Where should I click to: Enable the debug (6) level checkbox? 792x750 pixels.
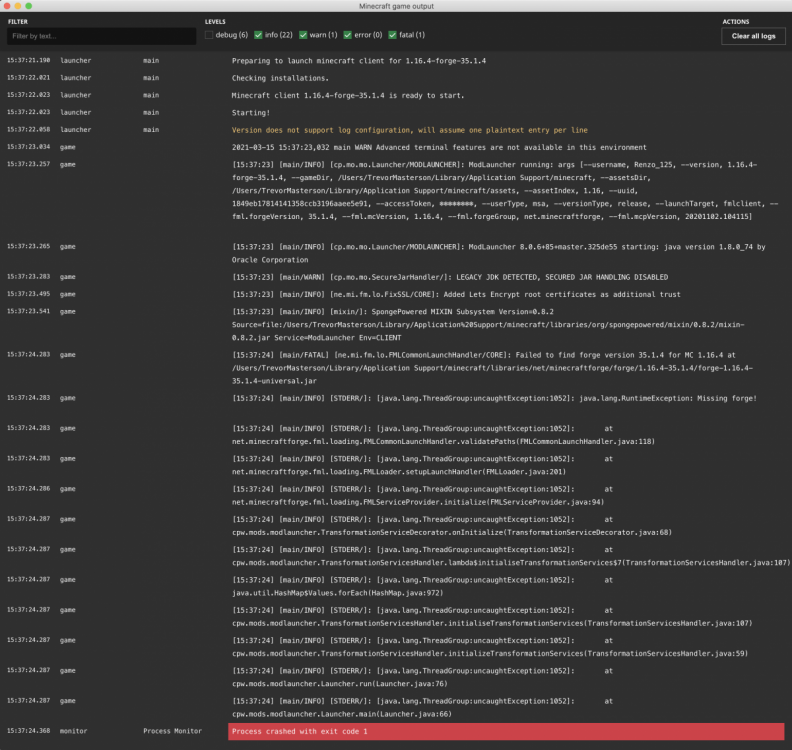pyautogui.click(x=209, y=35)
